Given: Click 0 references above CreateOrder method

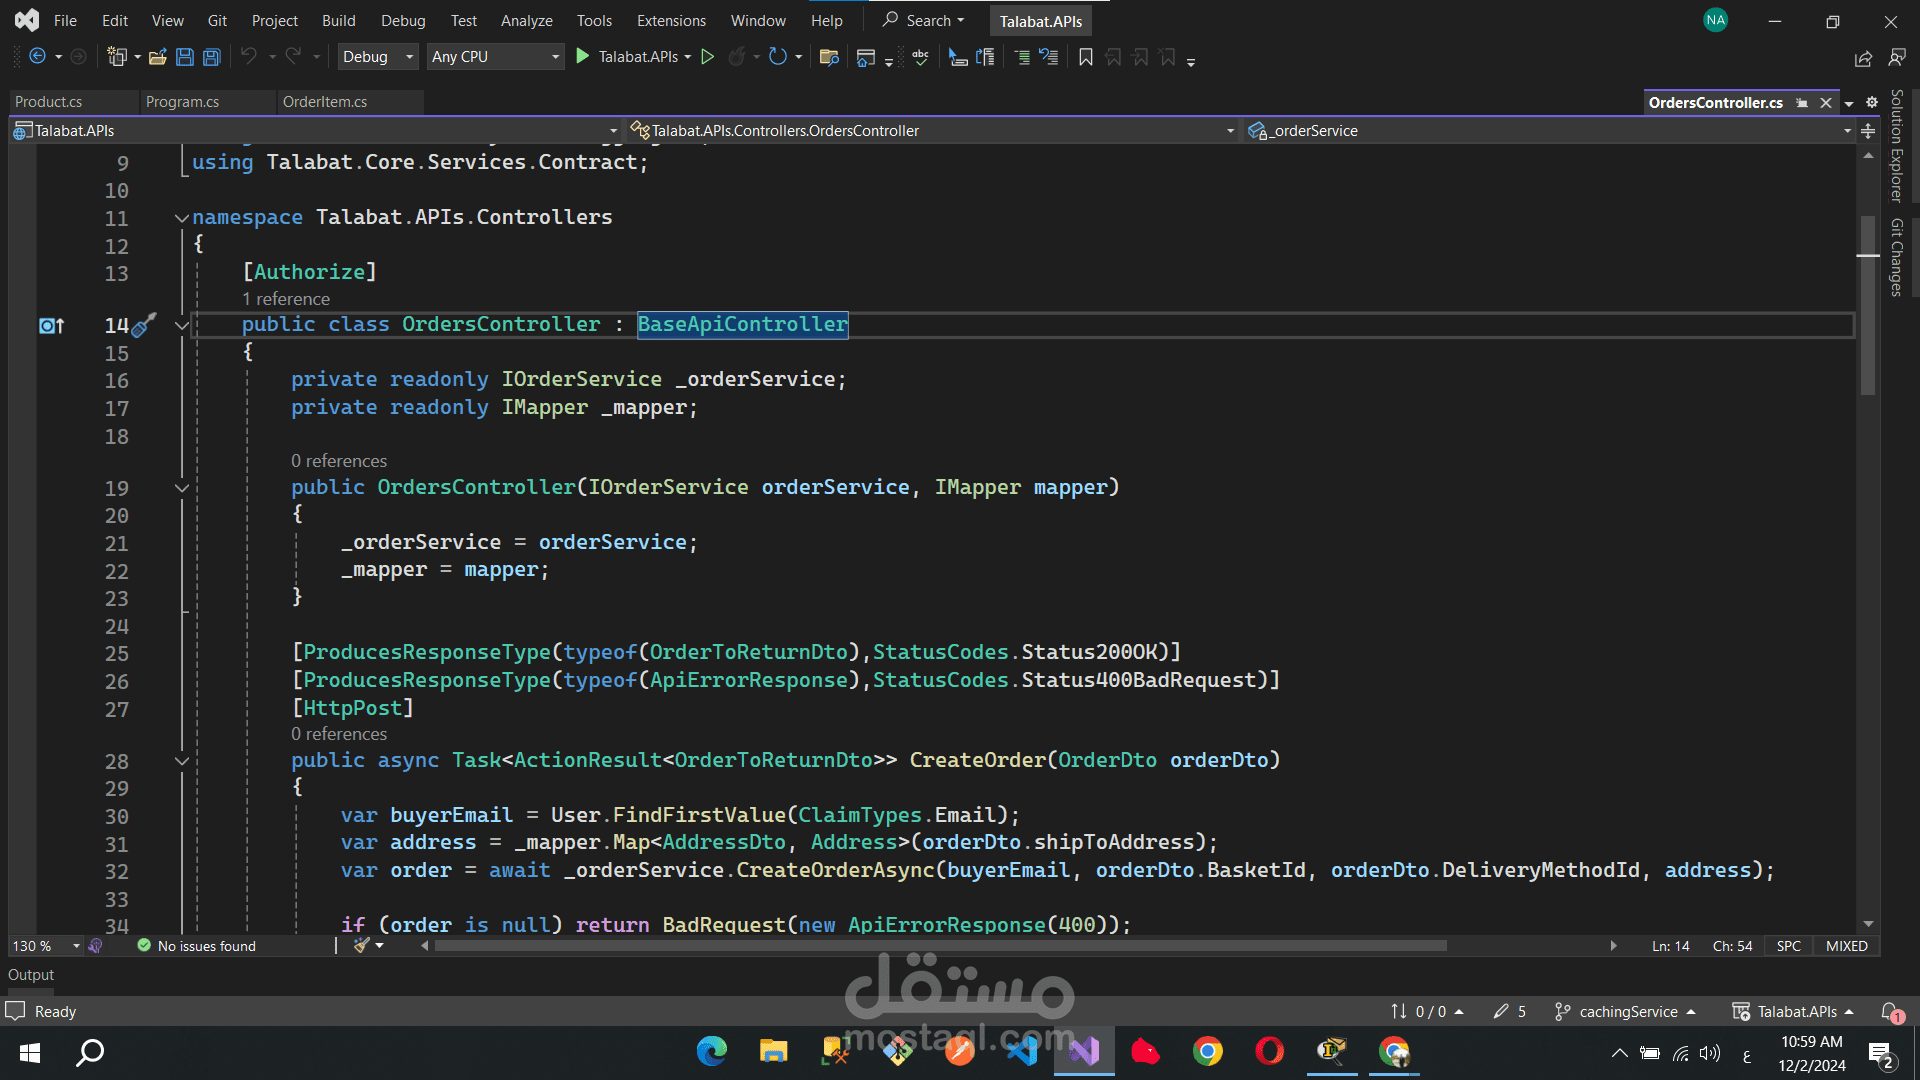Looking at the screenshot, I should (x=339, y=734).
